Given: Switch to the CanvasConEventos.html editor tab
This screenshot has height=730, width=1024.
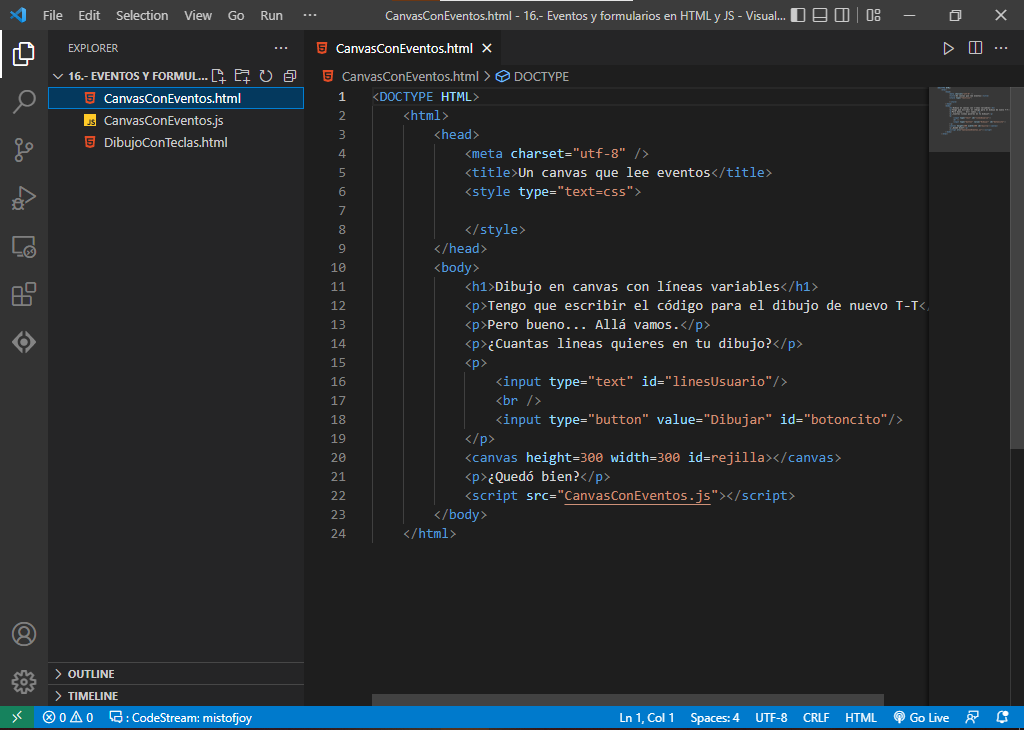Looking at the screenshot, I should (398, 46).
